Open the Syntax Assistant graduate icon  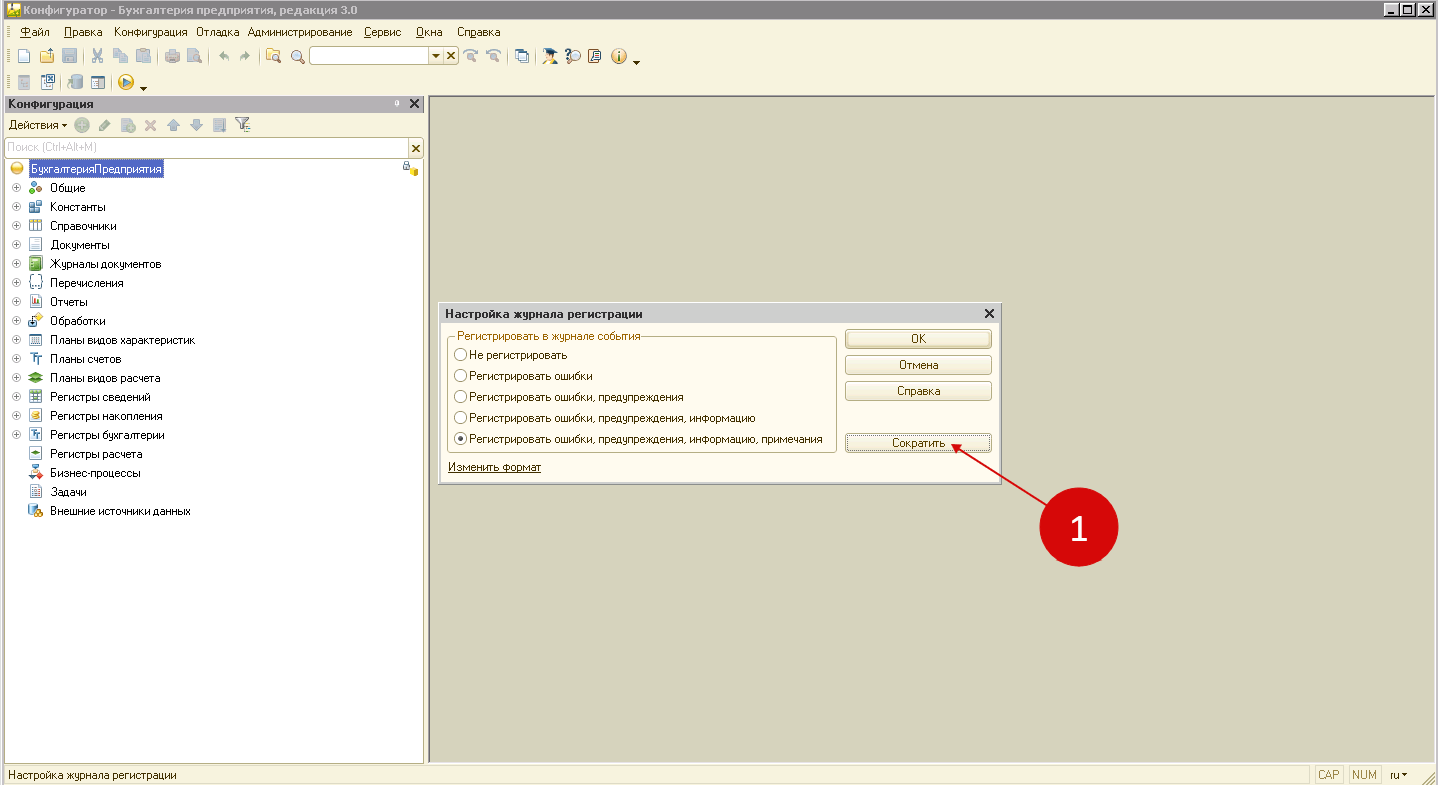pos(550,56)
